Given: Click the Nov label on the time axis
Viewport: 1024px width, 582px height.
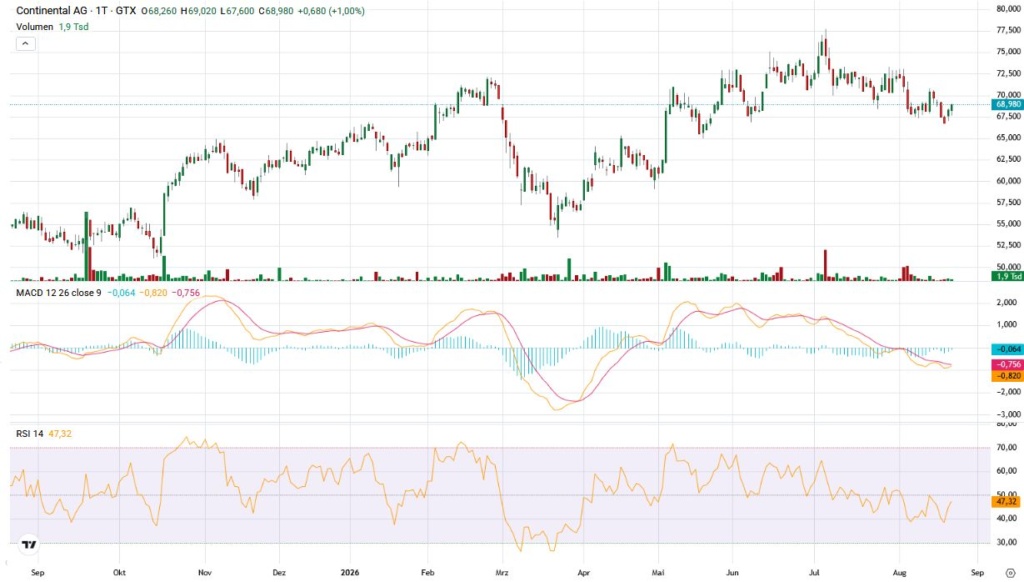Looking at the screenshot, I should 205,572.
